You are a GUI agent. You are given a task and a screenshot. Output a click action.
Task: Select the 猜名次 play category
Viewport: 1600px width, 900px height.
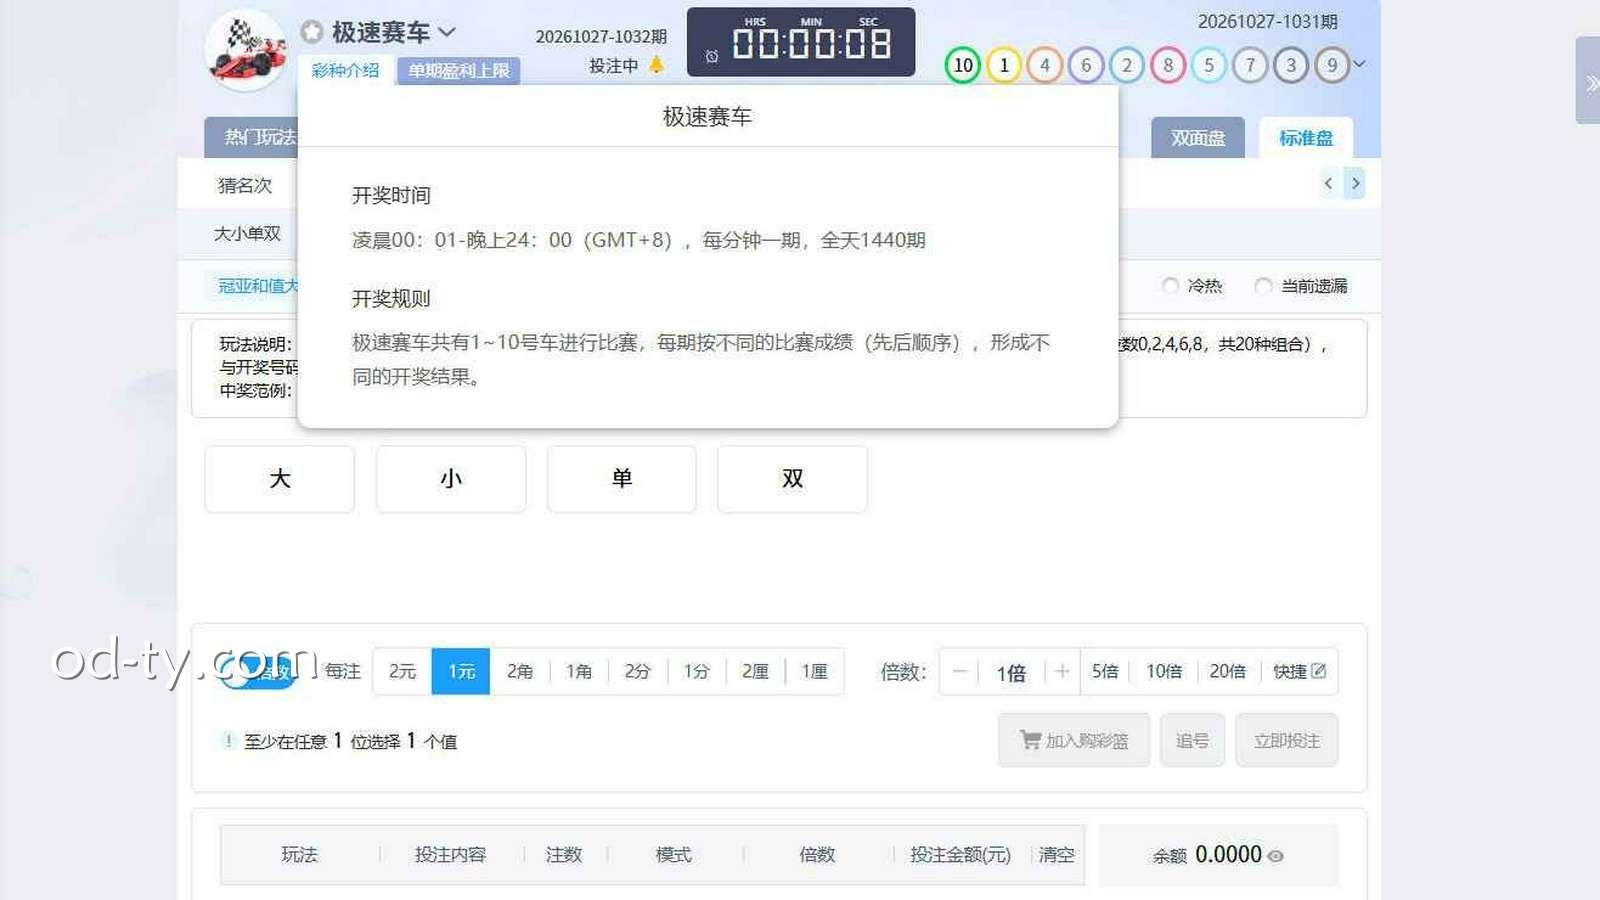pyautogui.click(x=245, y=185)
